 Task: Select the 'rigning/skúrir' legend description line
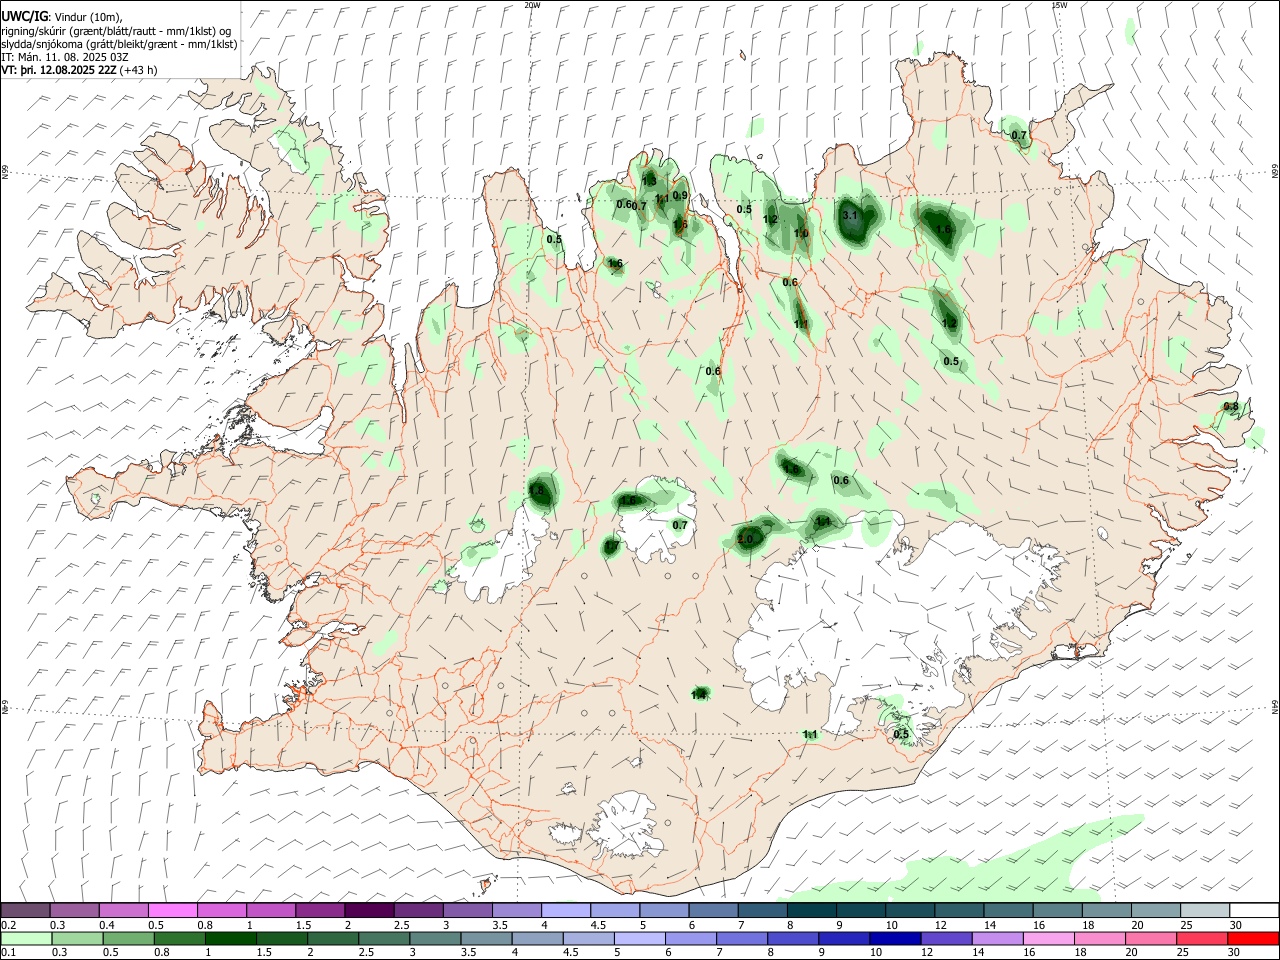pyautogui.click(x=116, y=31)
